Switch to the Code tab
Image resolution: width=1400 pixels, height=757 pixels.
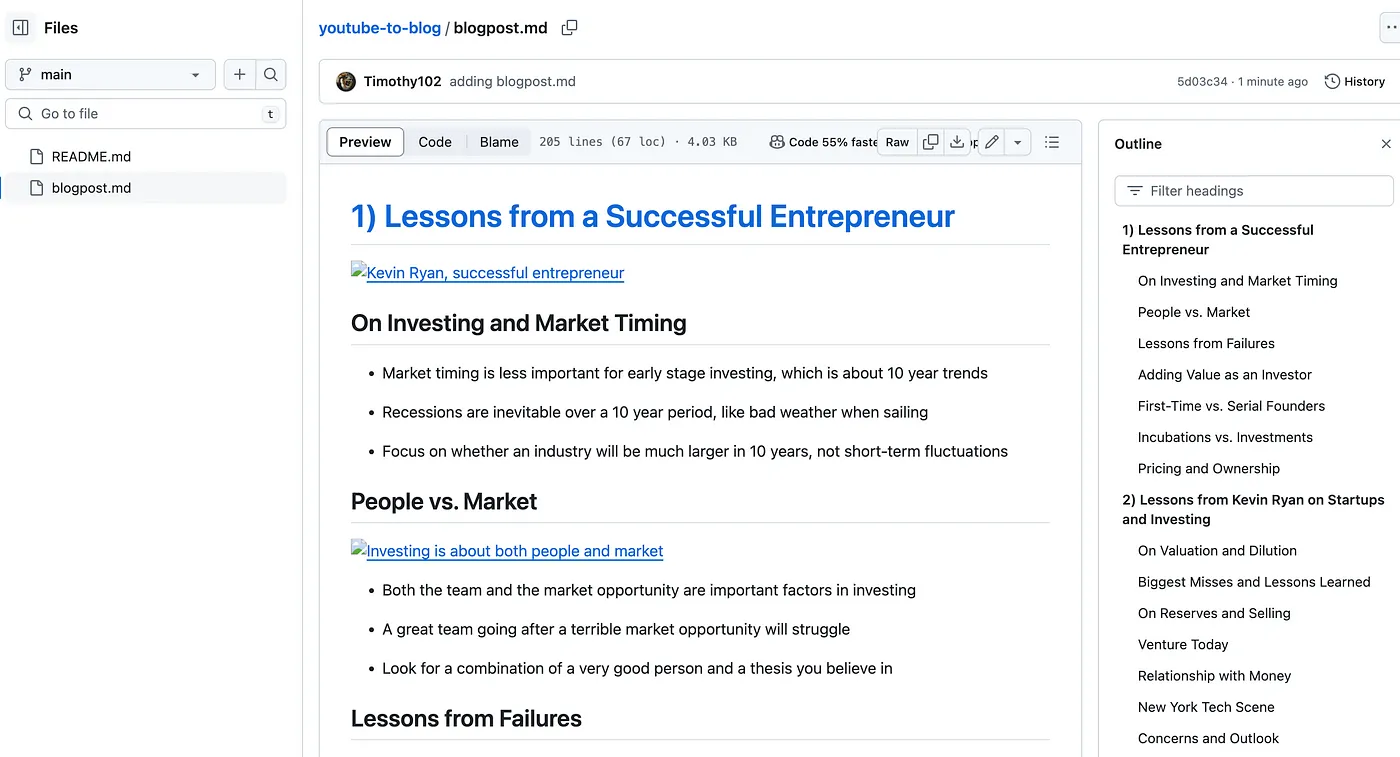[x=435, y=142]
